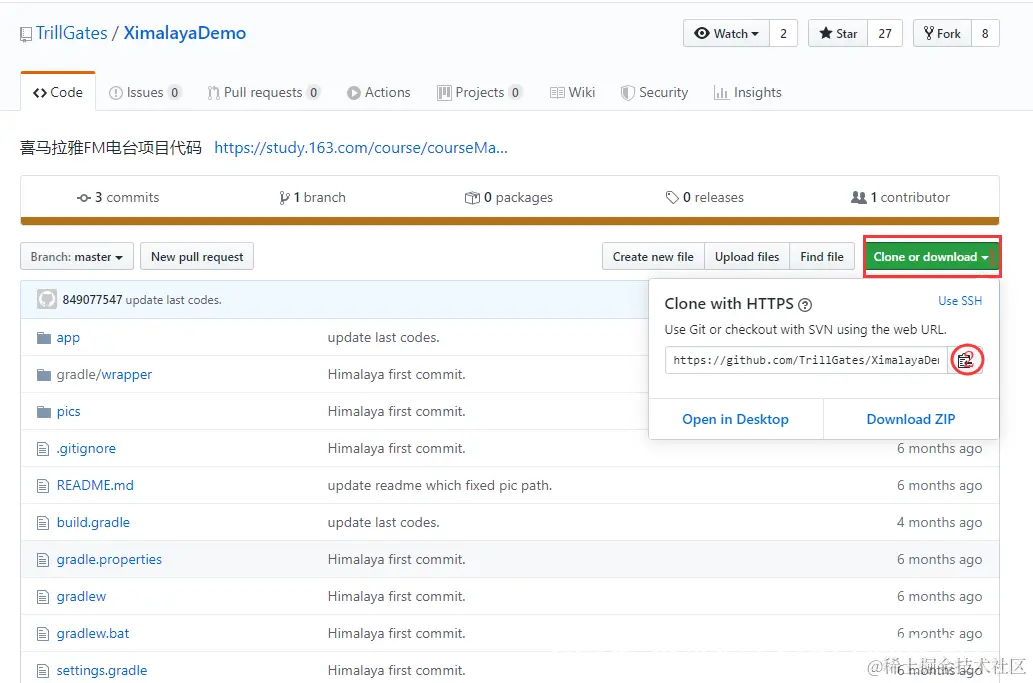Open the Pull requests tab
This screenshot has width=1033, height=683.
(x=264, y=92)
